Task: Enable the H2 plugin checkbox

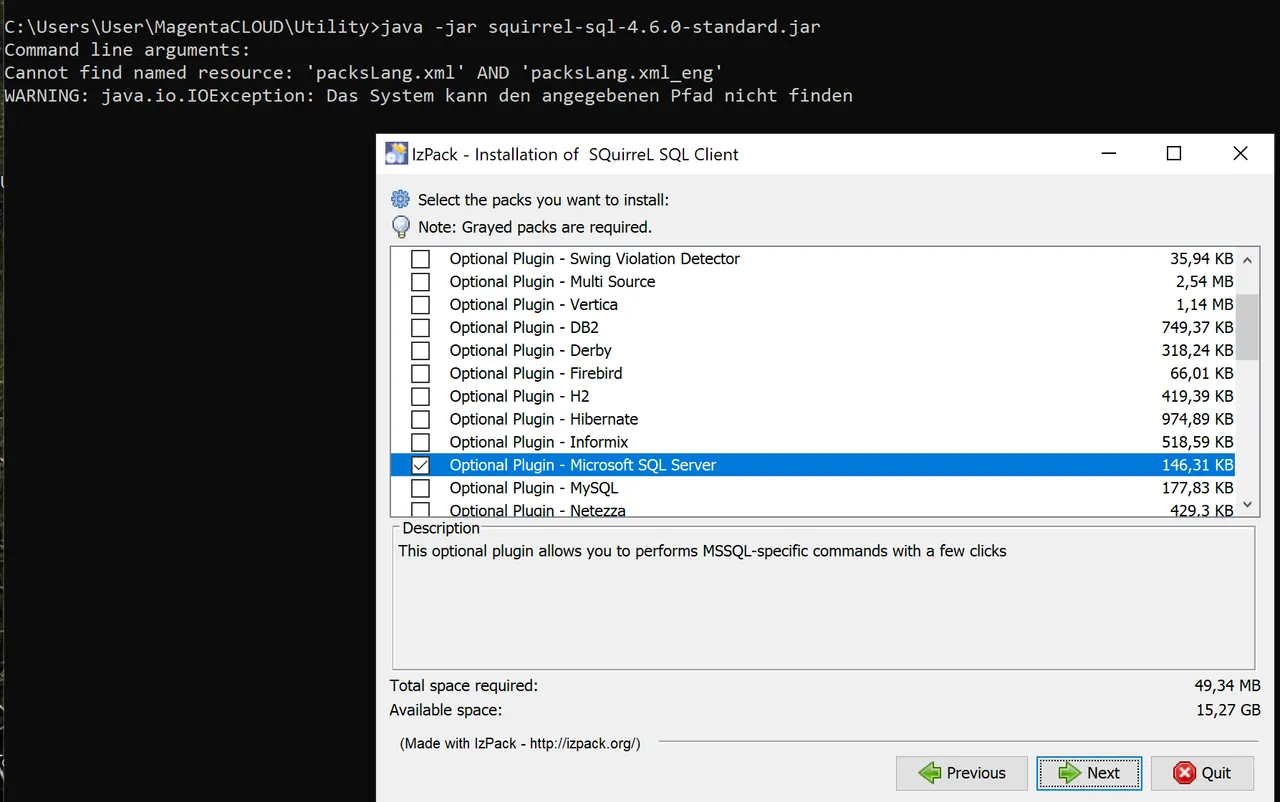Action: [421, 397]
